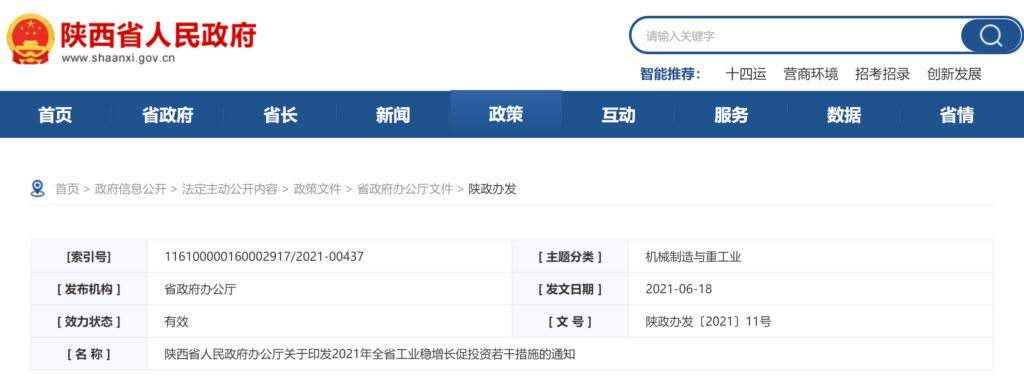Click the 主题分类 field label
This screenshot has width=1024, height=382.
(570, 257)
